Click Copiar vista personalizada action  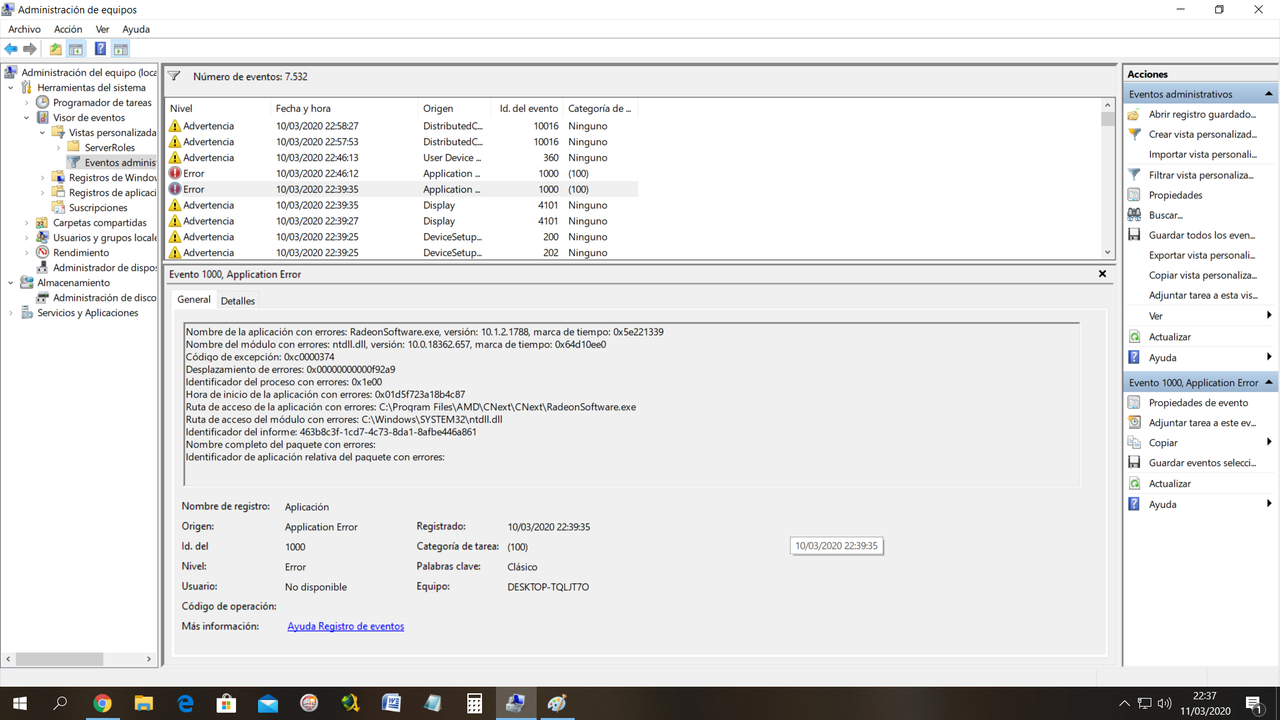click(1203, 276)
